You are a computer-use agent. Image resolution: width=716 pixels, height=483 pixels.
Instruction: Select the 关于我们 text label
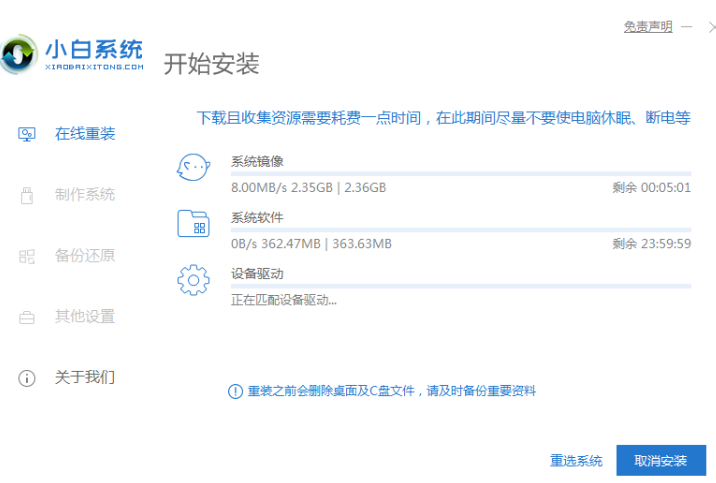[85, 378]
